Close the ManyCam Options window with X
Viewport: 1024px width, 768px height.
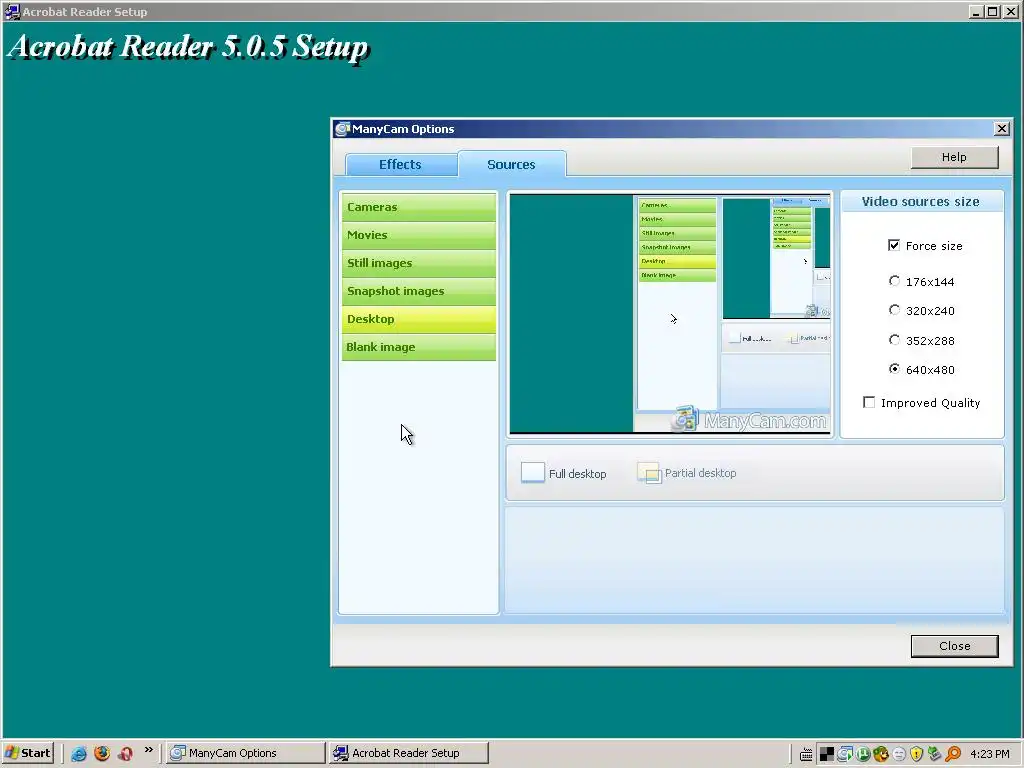(x=1002, y=129)
